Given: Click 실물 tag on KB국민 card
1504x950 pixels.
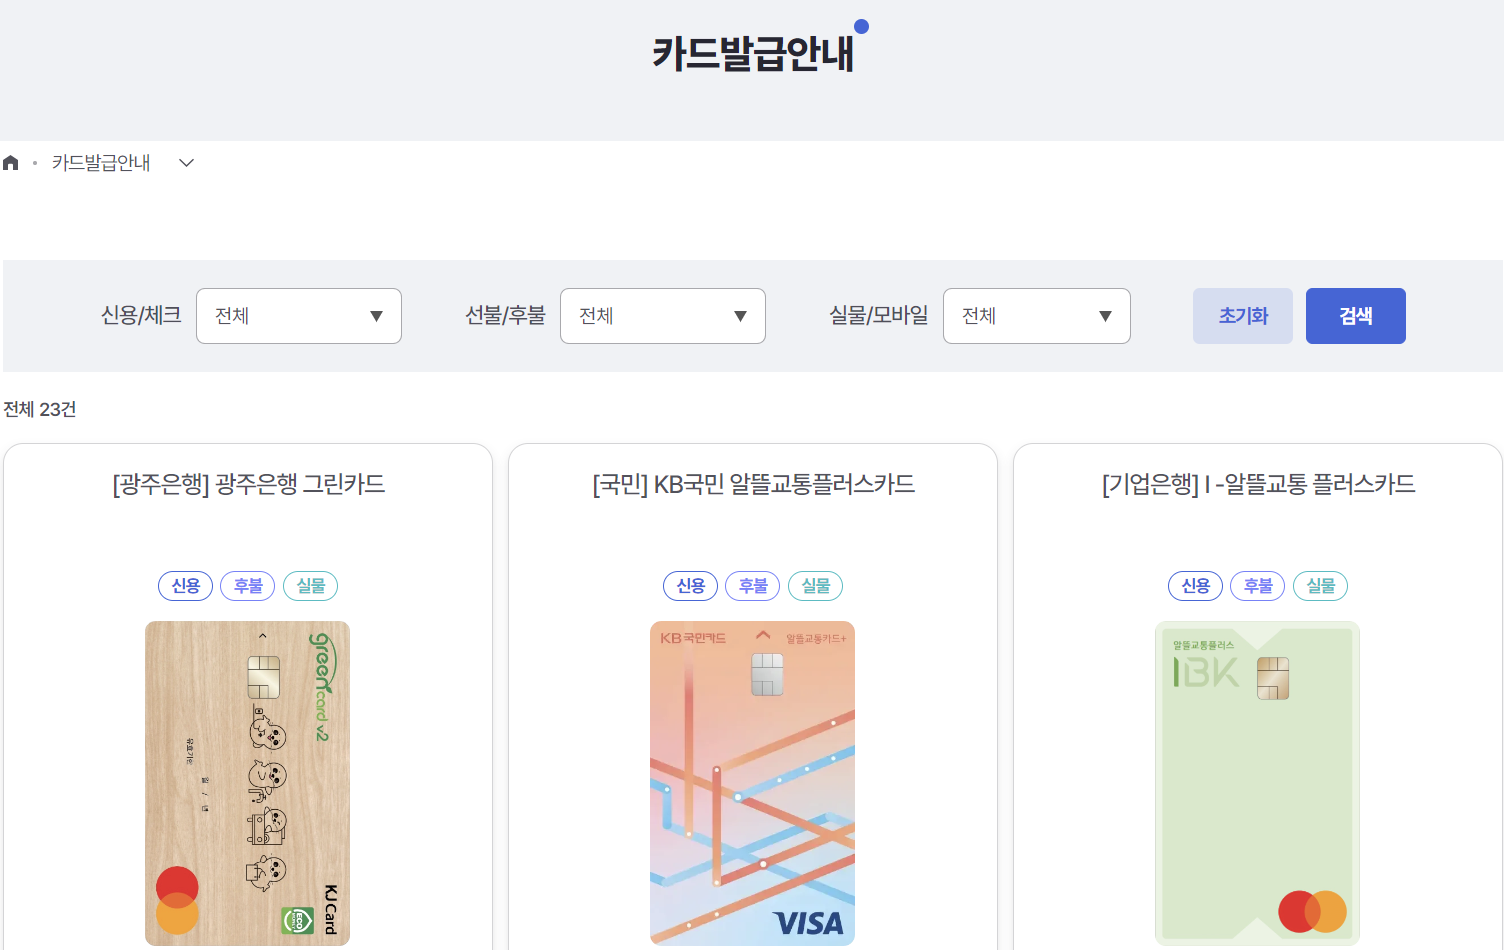Looking at the screenshot, I should (816, 586).
